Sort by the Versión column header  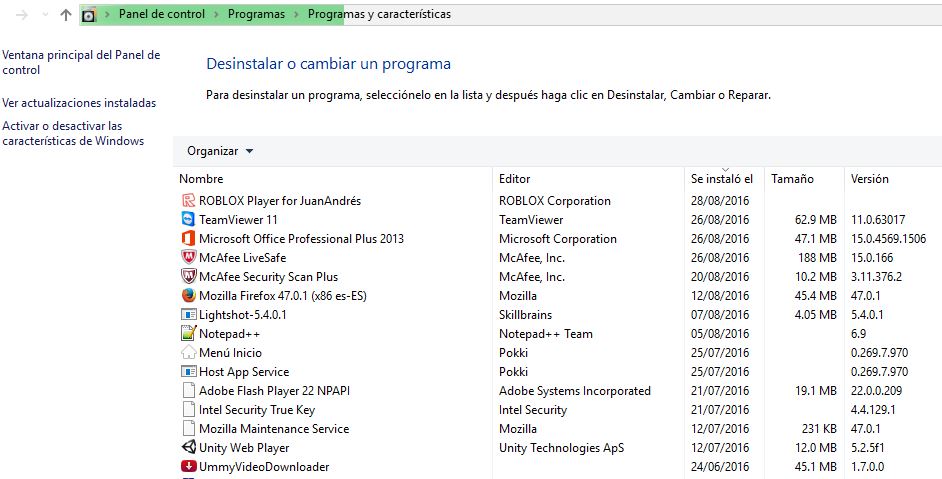coord(869,178)
